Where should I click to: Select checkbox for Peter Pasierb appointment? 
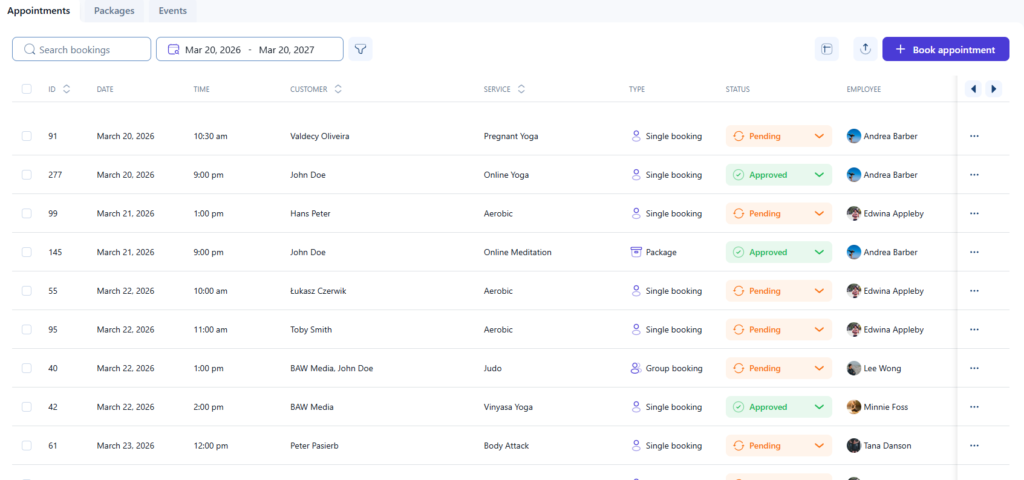click(27, 446)
